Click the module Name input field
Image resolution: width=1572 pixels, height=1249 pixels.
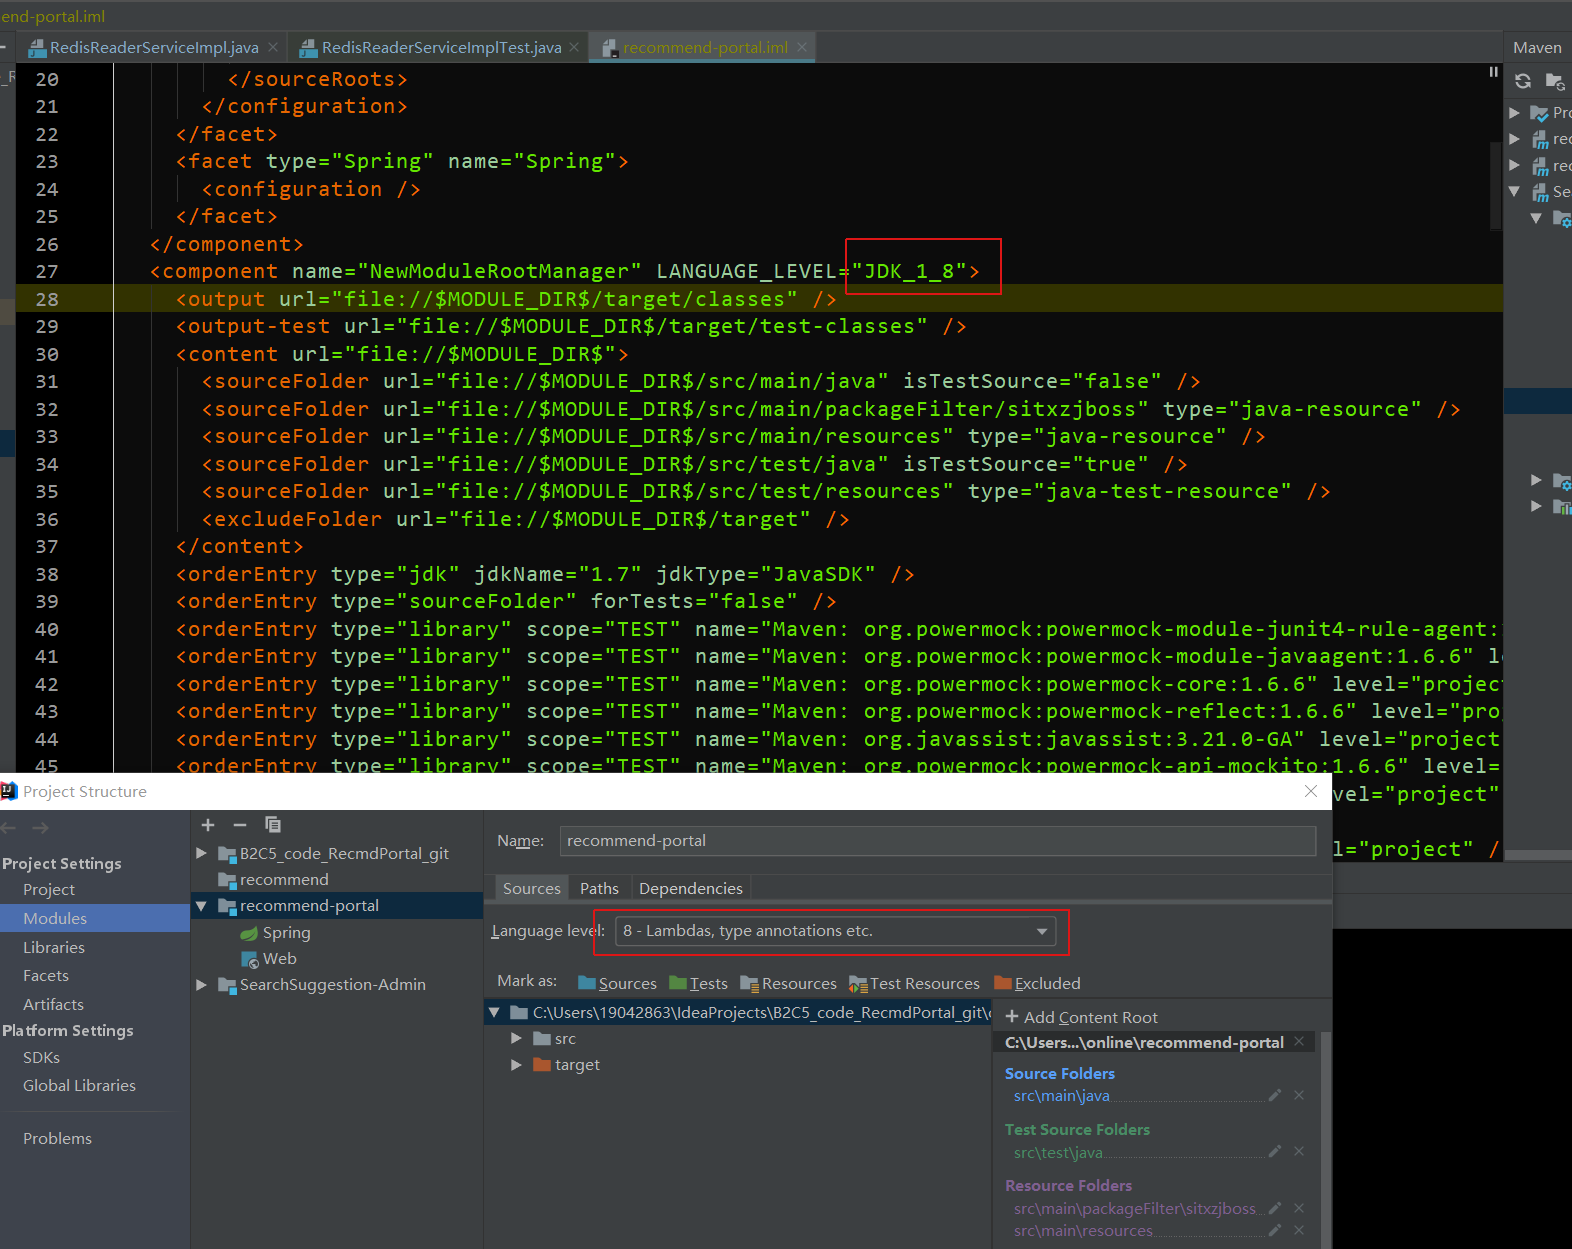coord(937,841)
